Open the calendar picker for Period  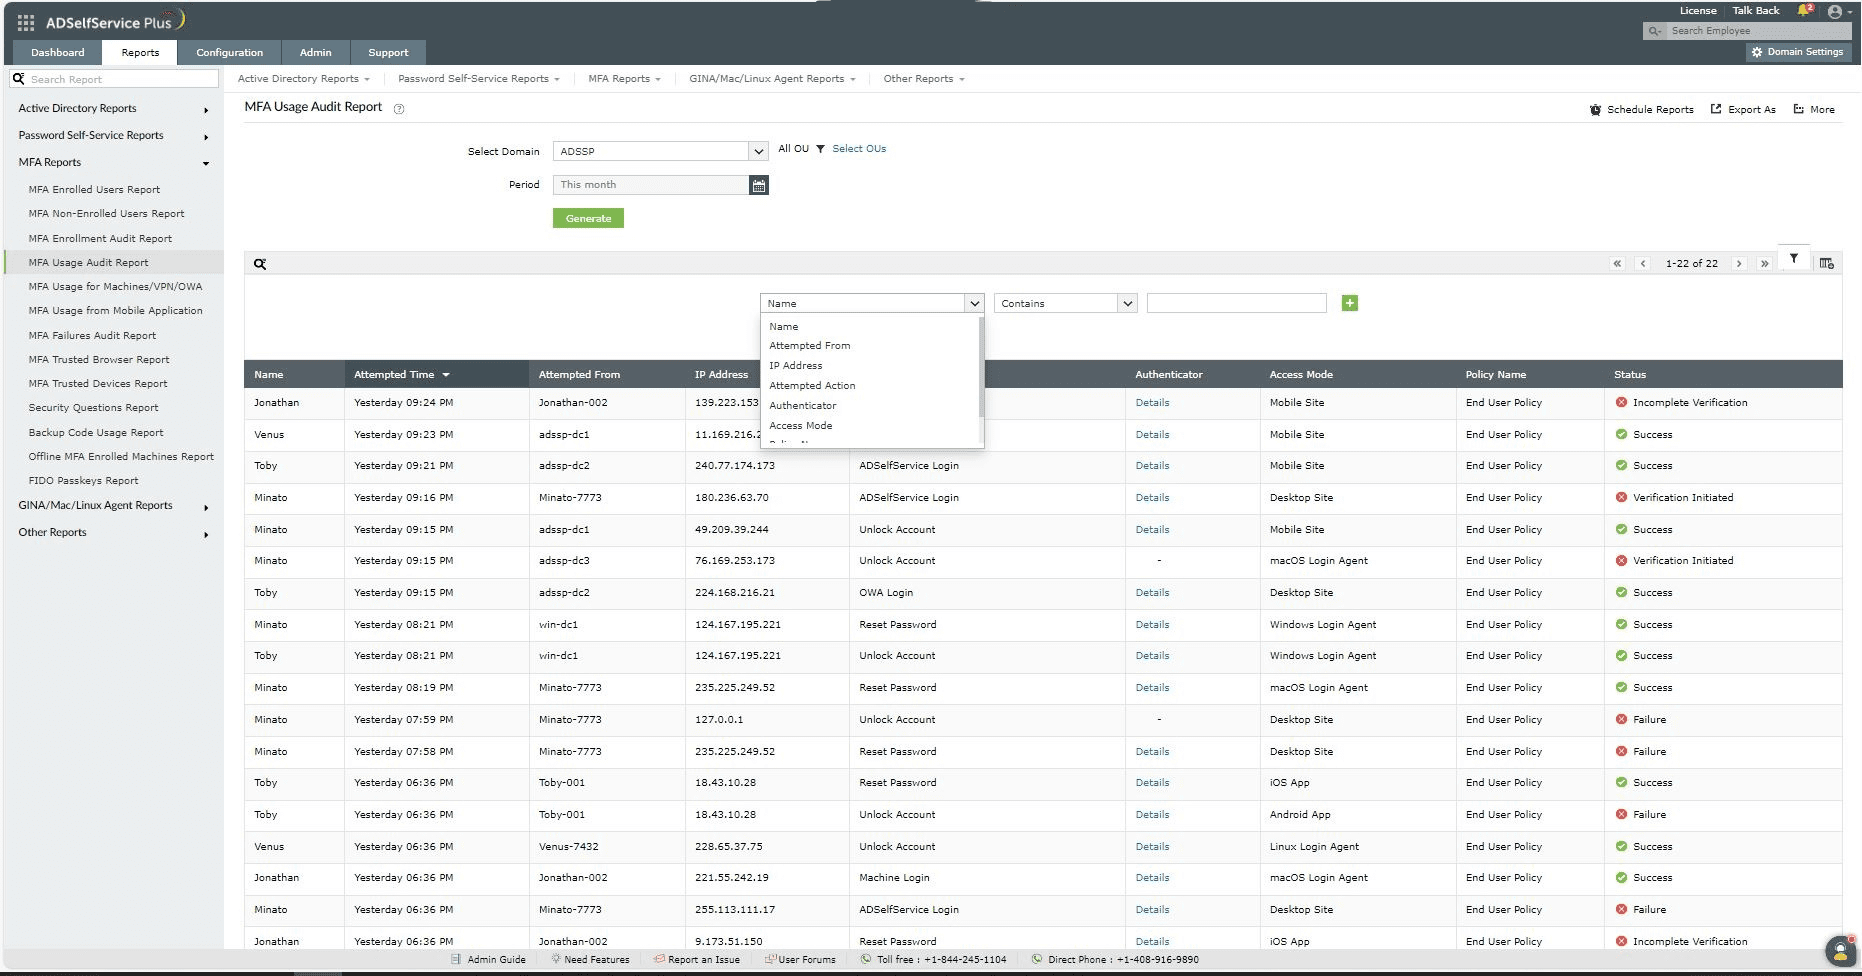coord(759,185)
